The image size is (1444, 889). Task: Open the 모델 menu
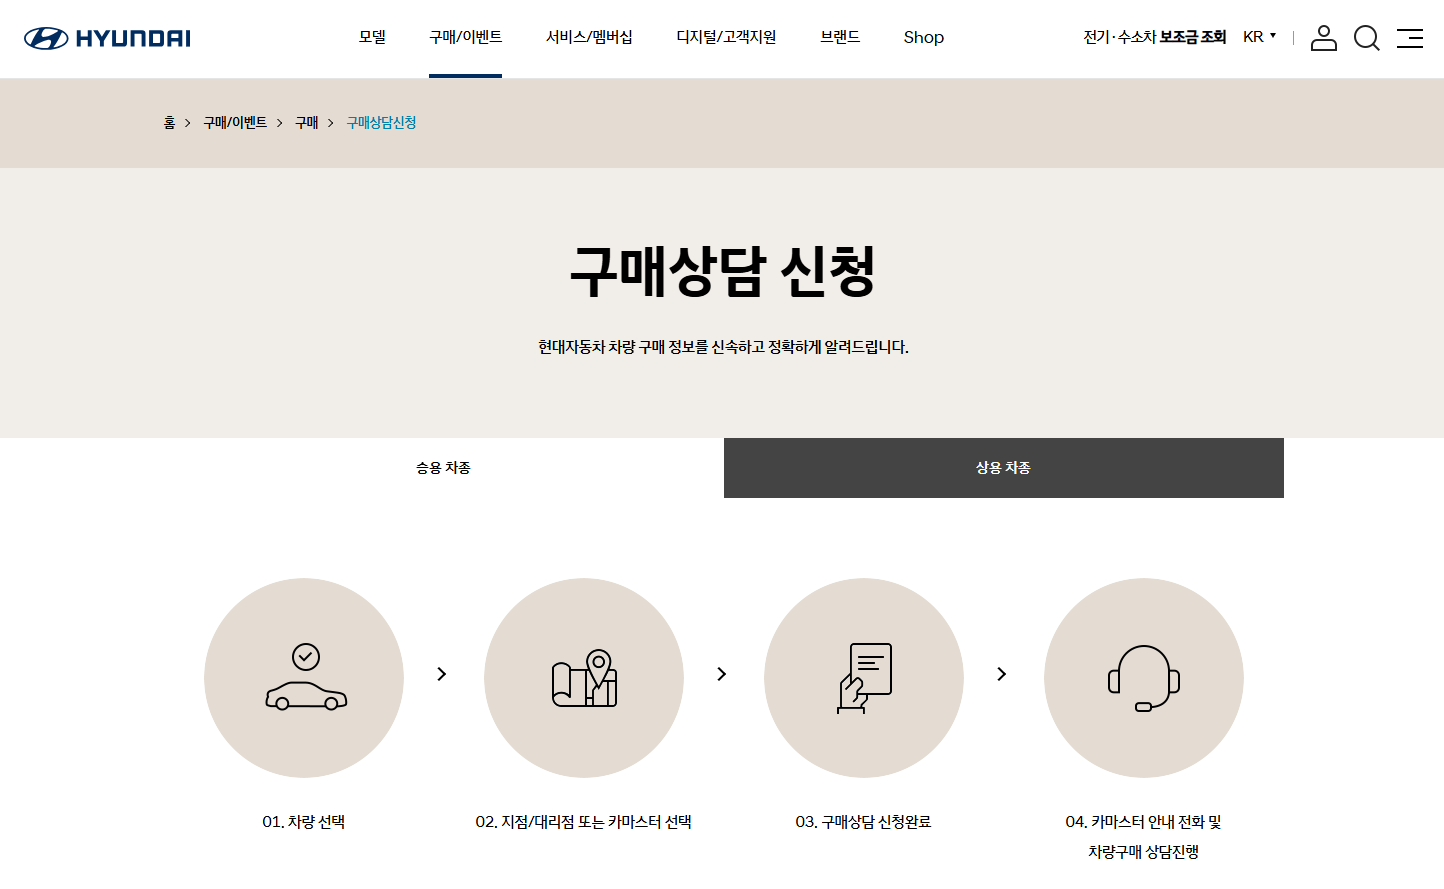pos(372,37)
